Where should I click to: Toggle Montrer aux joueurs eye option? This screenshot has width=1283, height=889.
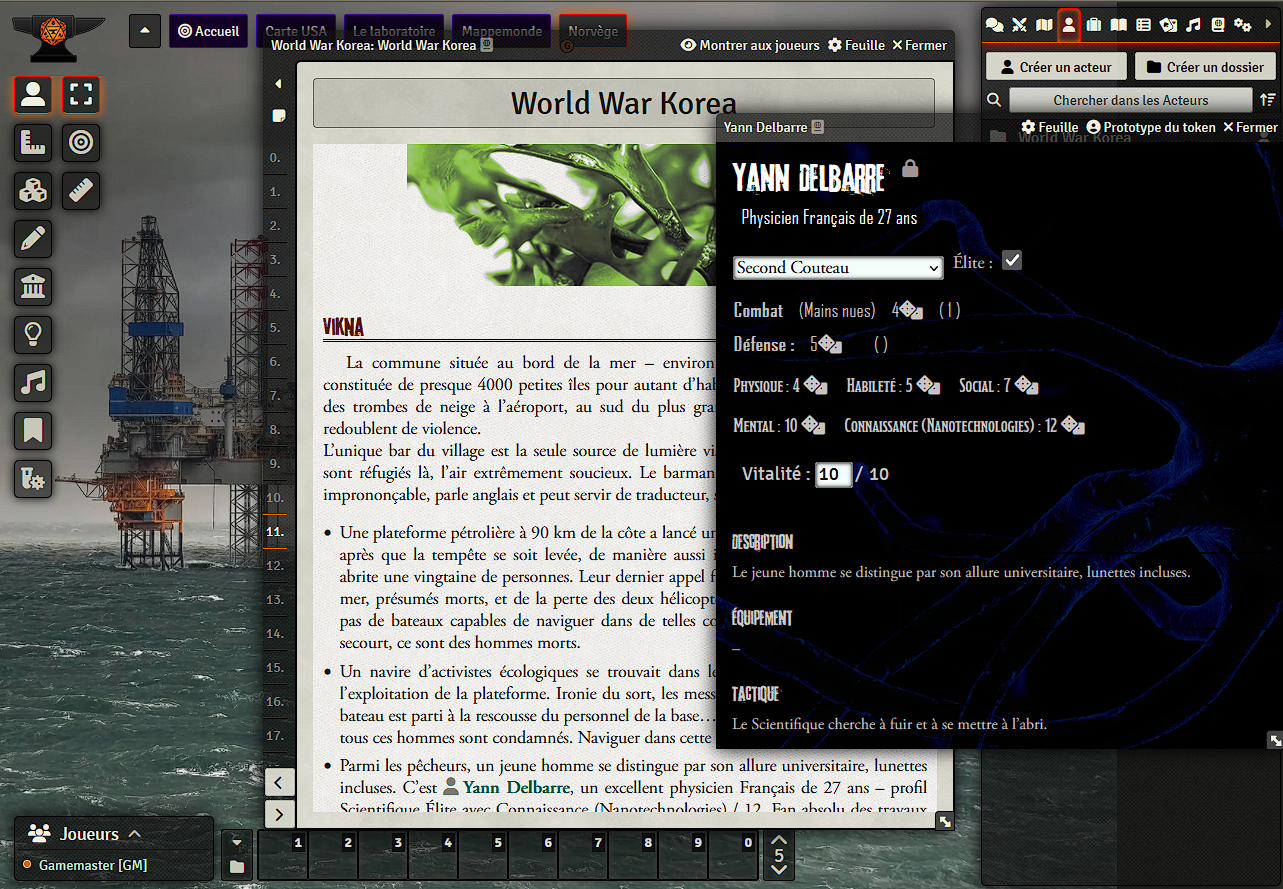tap(749, 46)
